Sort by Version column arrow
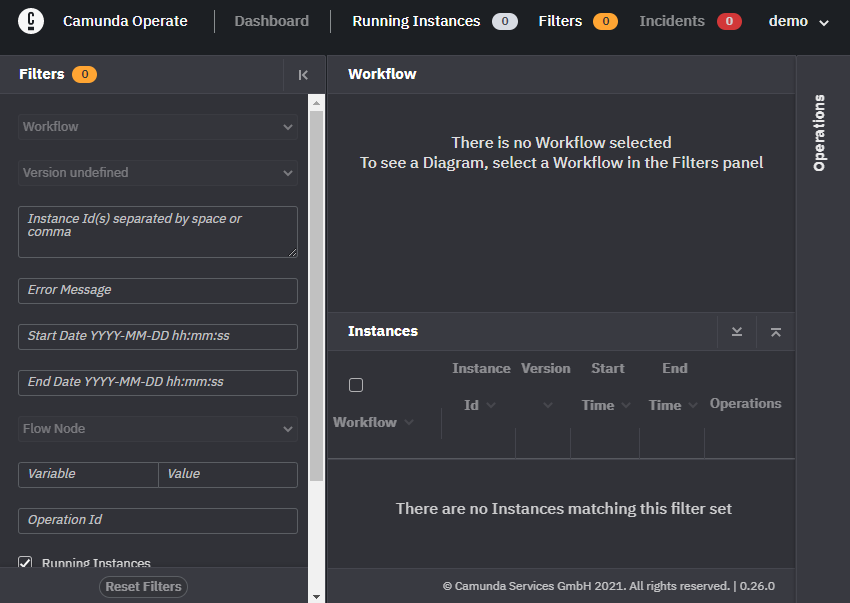The image size is (850, 603). point(548,405)
